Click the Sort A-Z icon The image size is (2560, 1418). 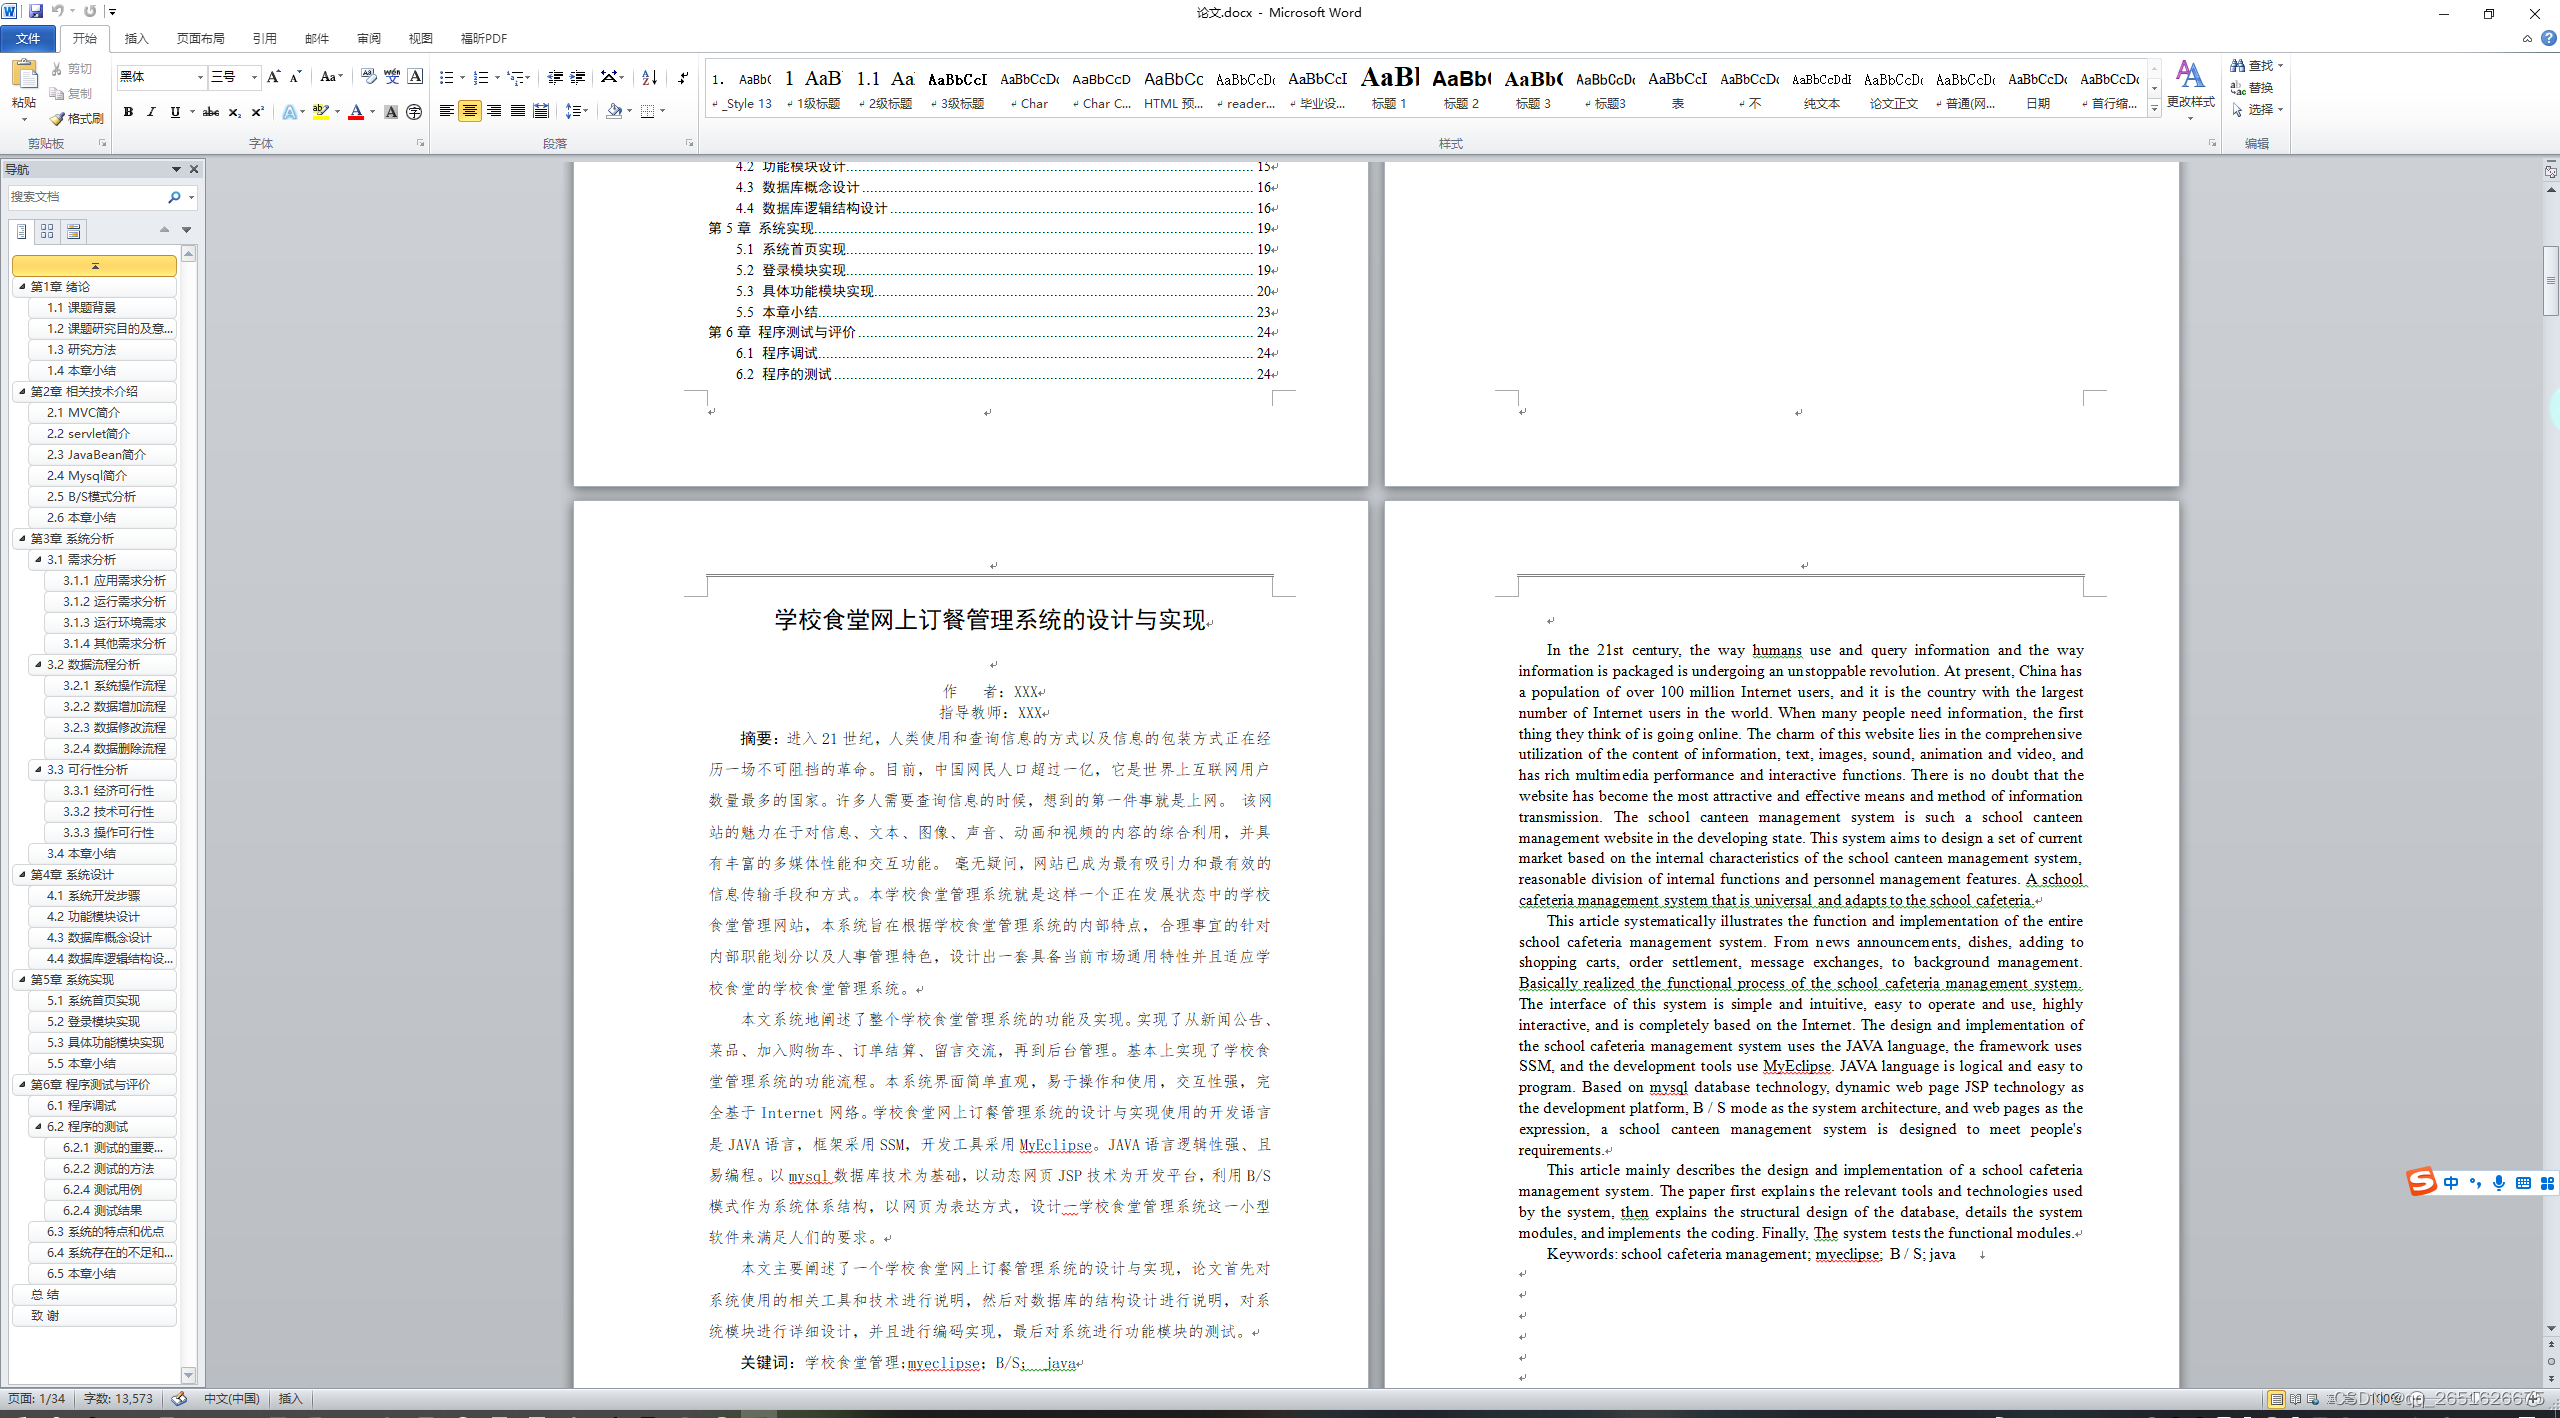pos(649,77)
